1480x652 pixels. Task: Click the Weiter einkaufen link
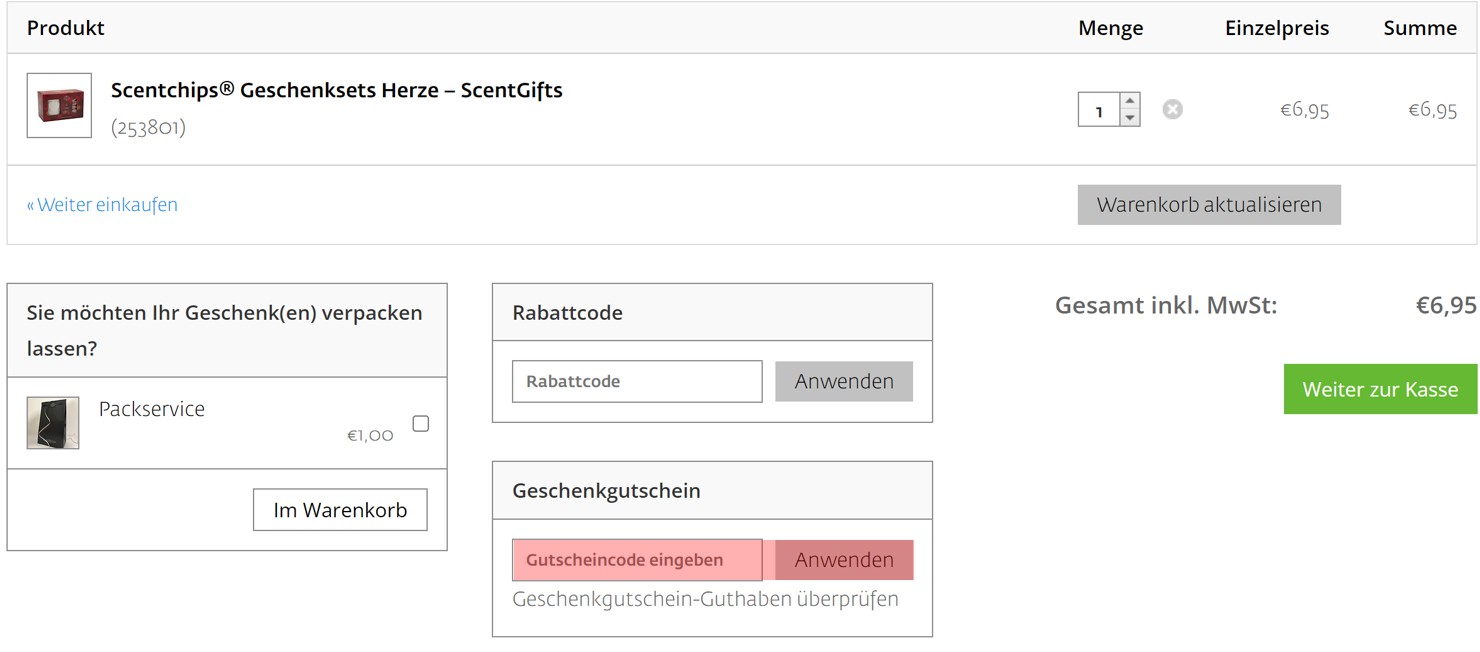tap(102, 205)
